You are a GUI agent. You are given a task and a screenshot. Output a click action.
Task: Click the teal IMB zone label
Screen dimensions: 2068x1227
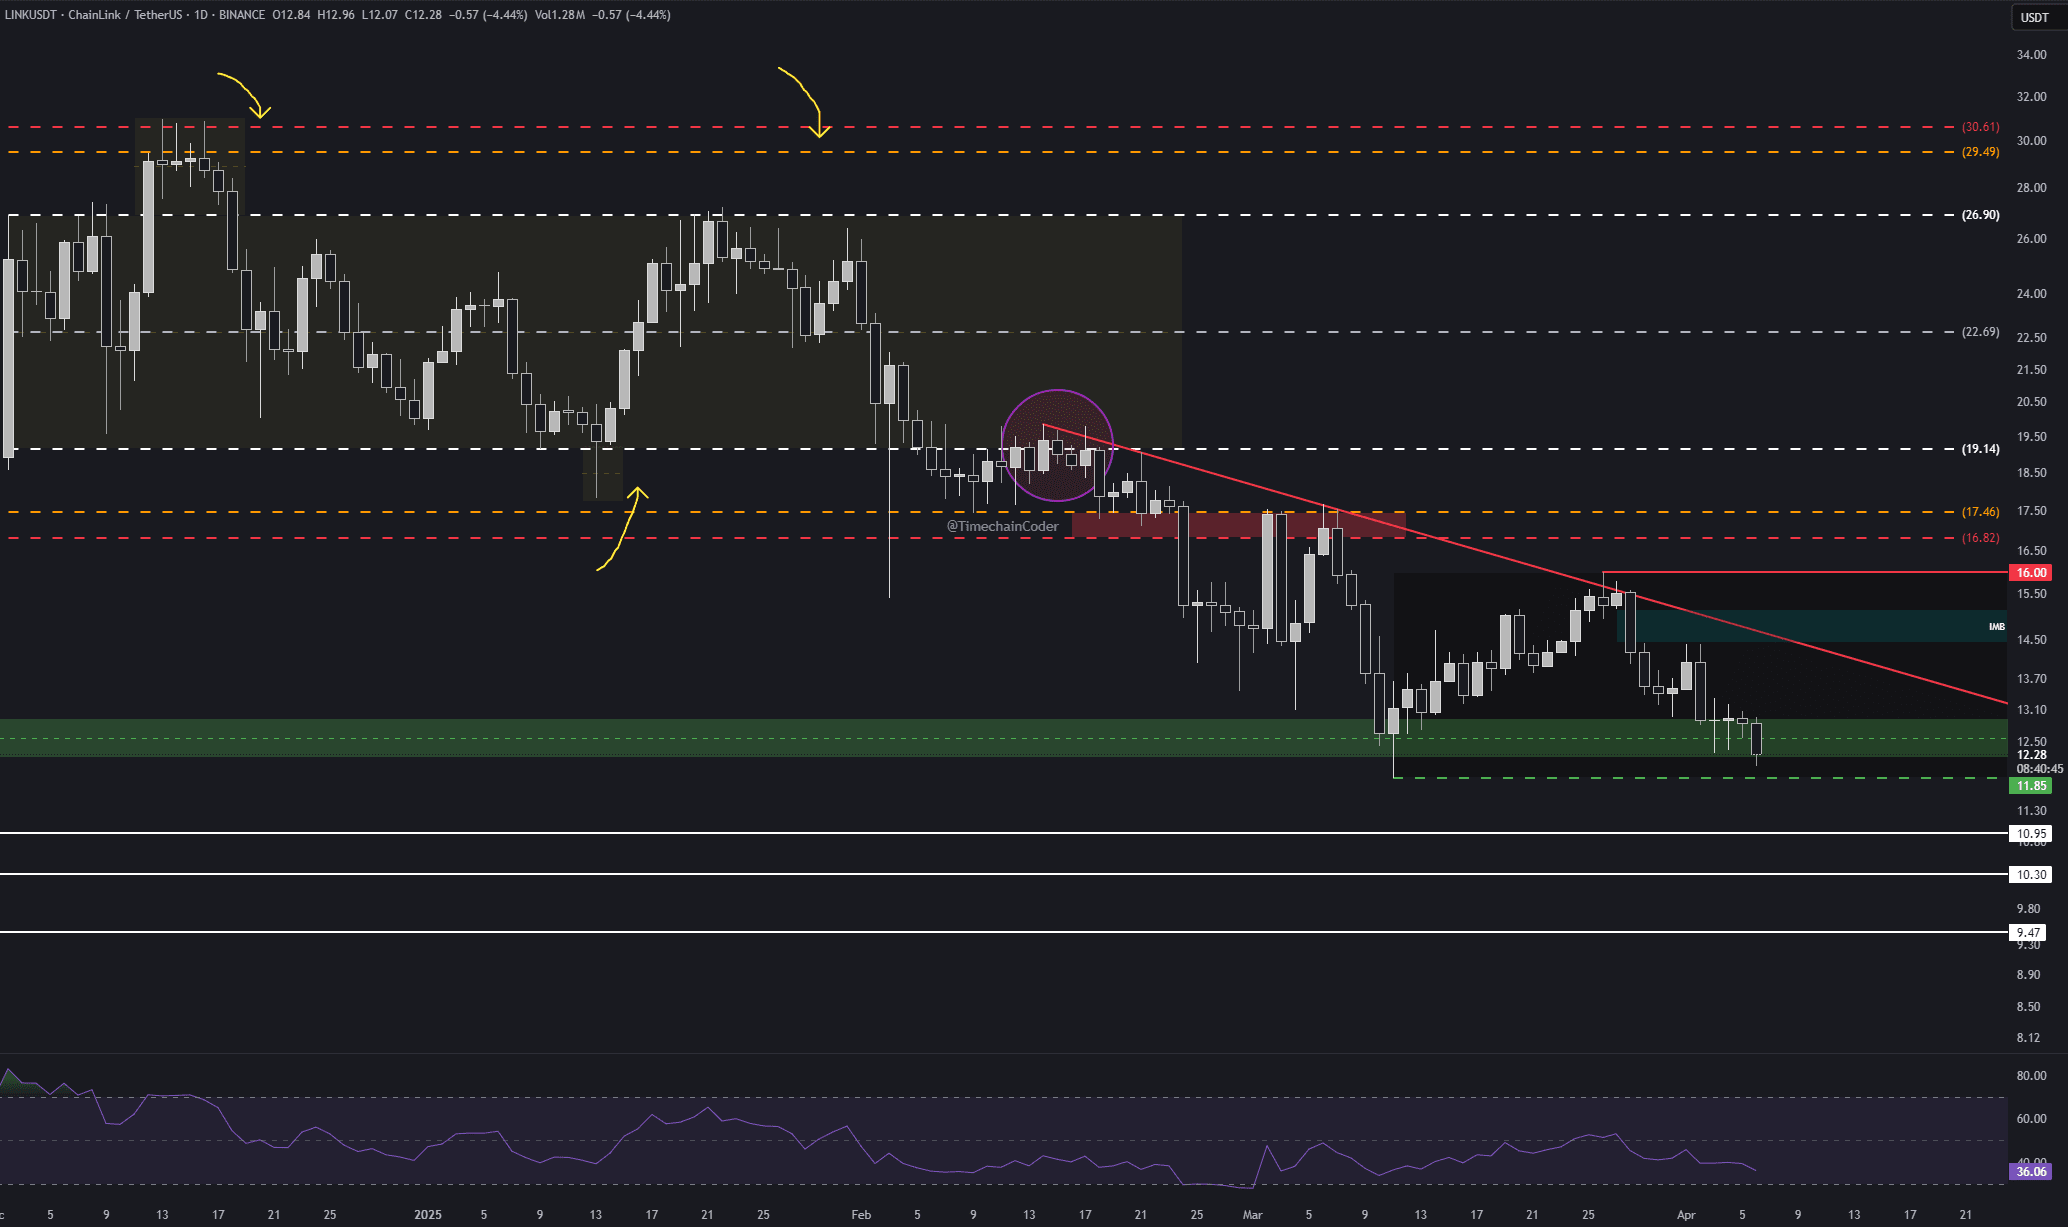coord(1996,627)
